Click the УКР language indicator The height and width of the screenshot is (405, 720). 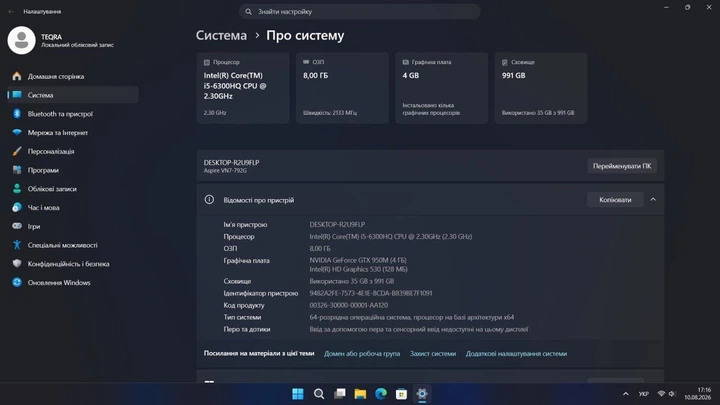(x=644, y=394)
